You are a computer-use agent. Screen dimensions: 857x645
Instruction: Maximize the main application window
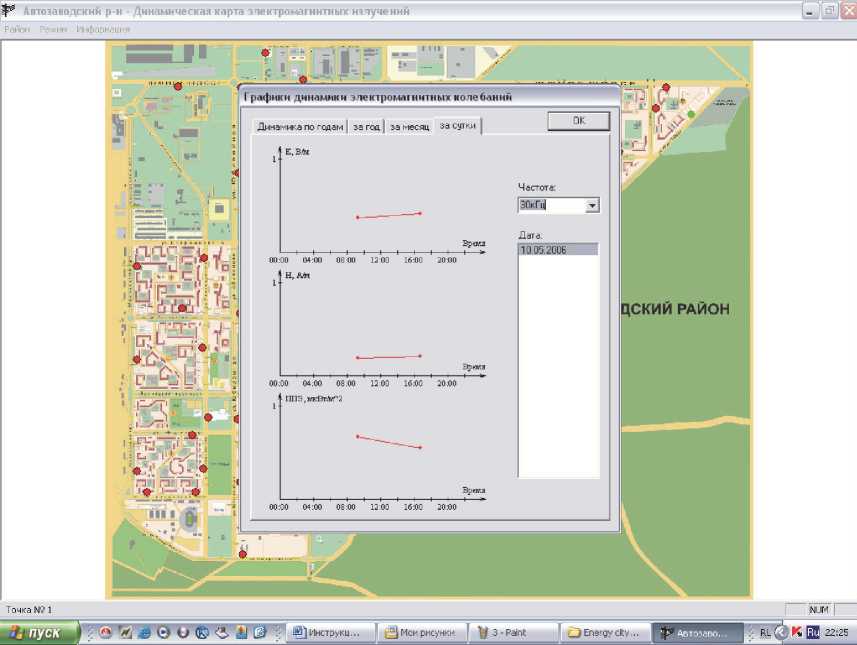pos(830,11)
